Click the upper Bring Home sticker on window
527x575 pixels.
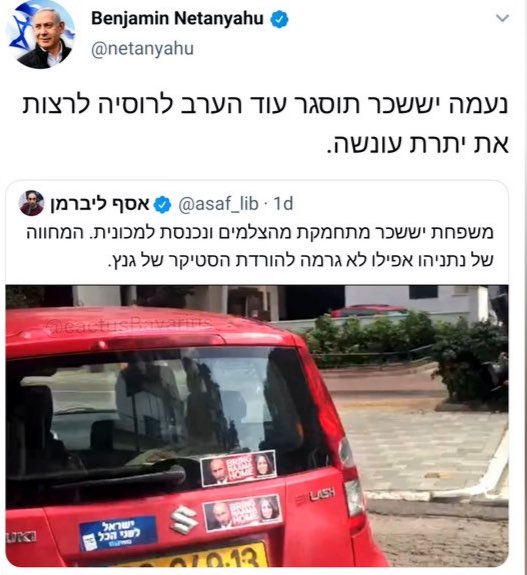click(238, 468)
